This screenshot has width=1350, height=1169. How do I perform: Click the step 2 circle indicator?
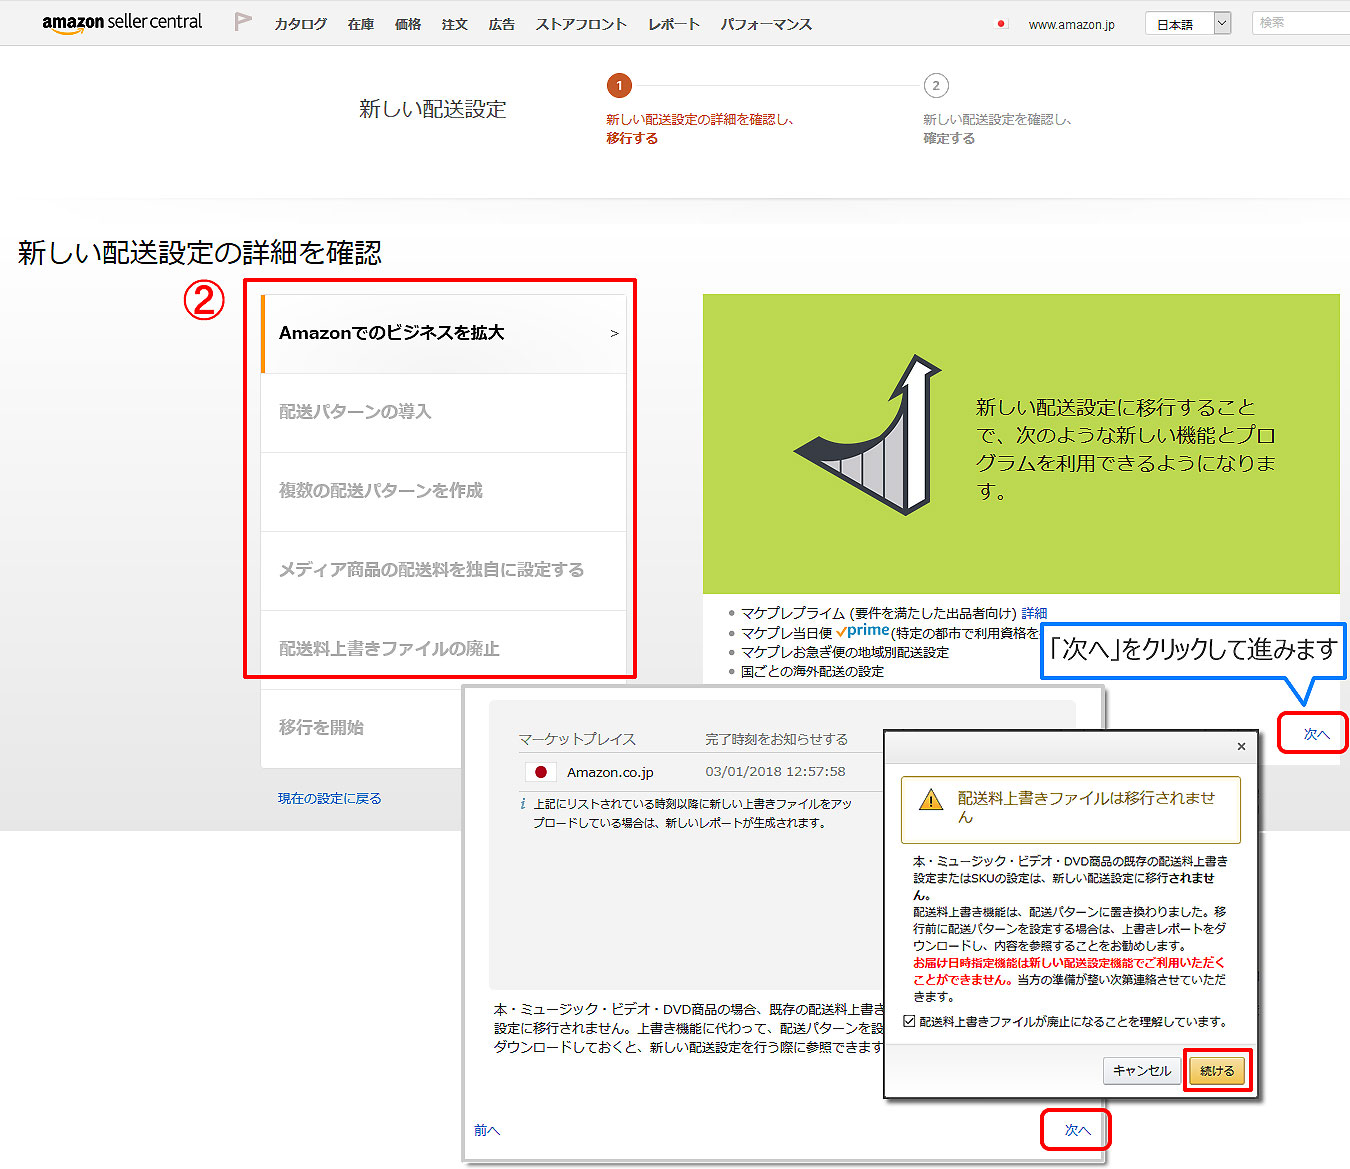936,86
